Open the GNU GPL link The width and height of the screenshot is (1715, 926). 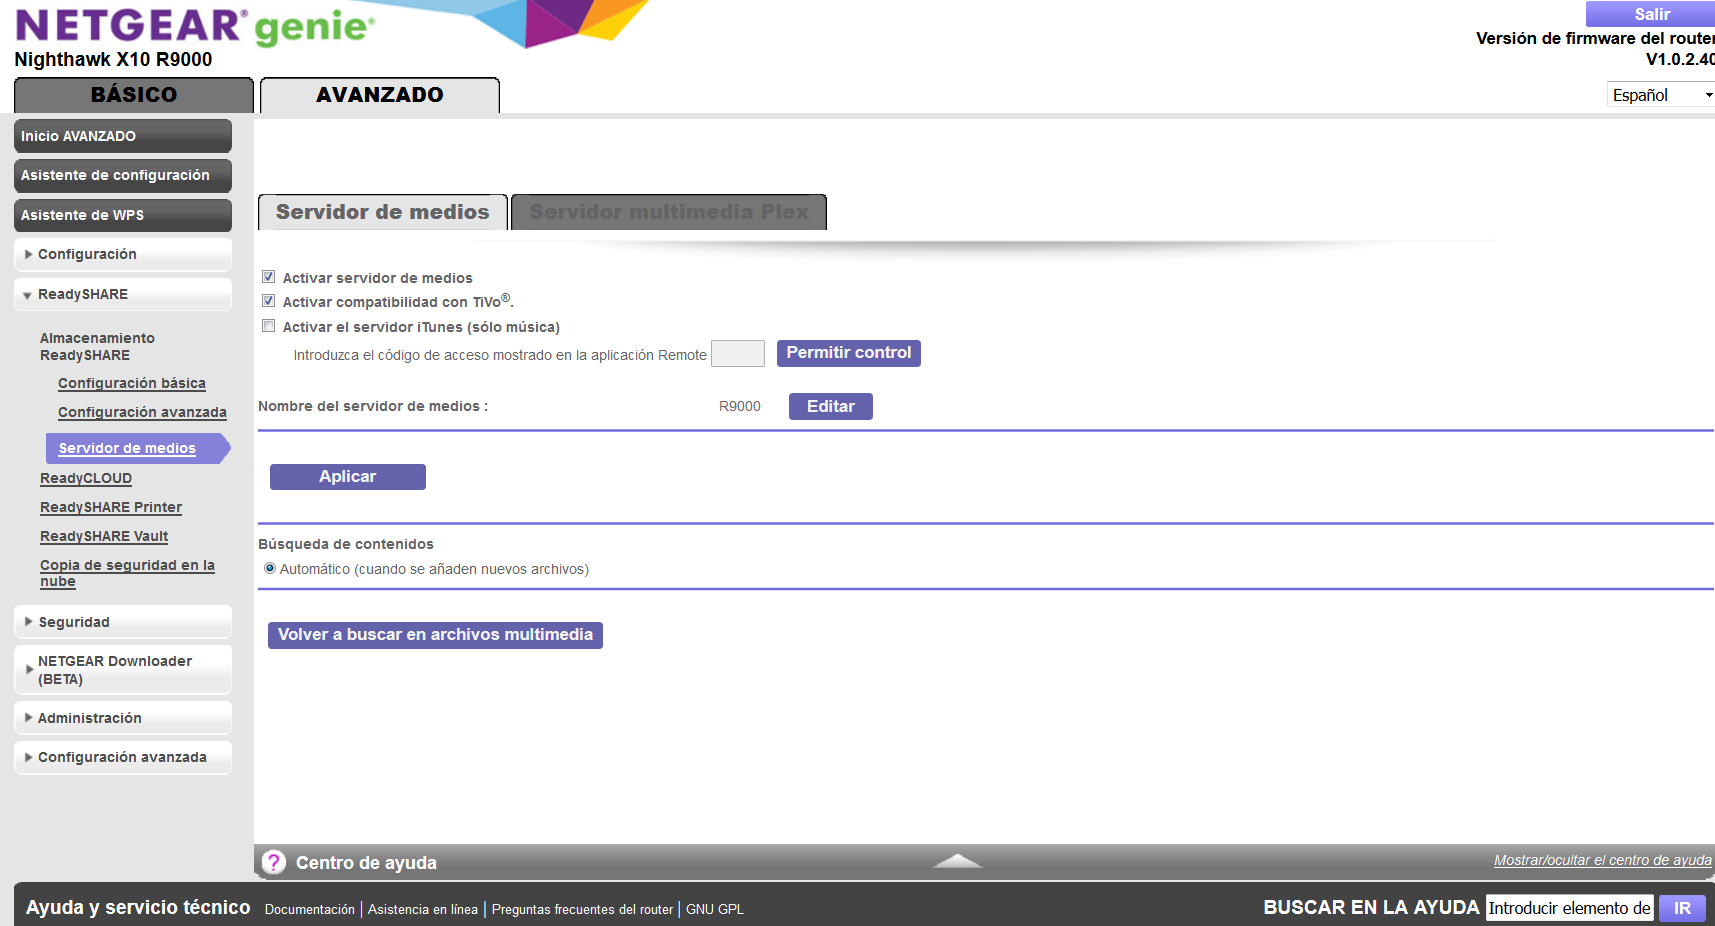pos(715,909)
